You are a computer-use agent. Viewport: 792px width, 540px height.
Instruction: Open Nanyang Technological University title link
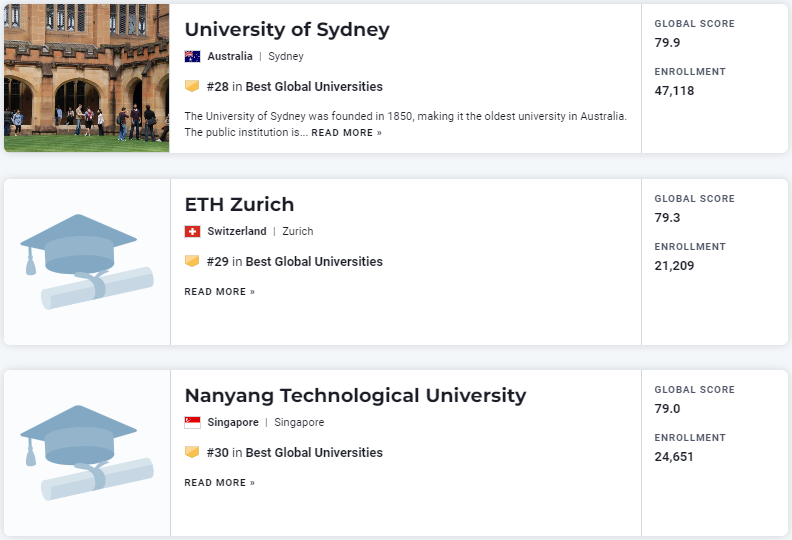[355, 396]
